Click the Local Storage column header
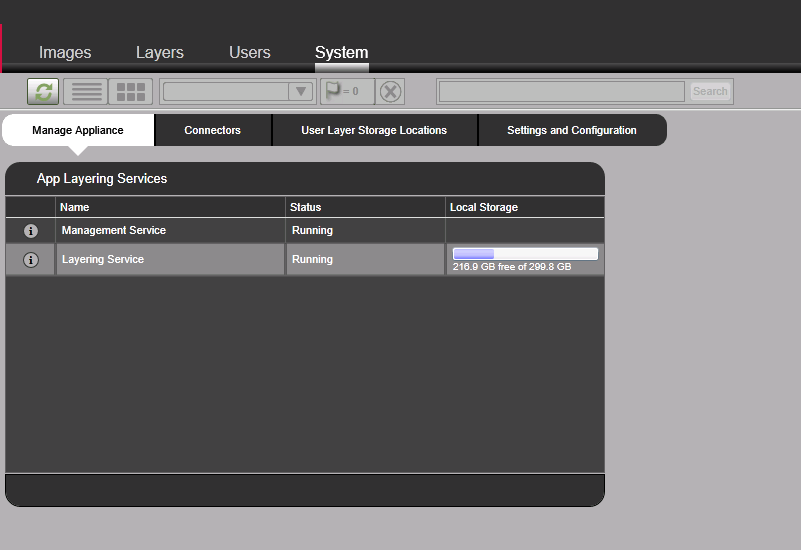Screen dimensions: 801x550 coord(525,207)
